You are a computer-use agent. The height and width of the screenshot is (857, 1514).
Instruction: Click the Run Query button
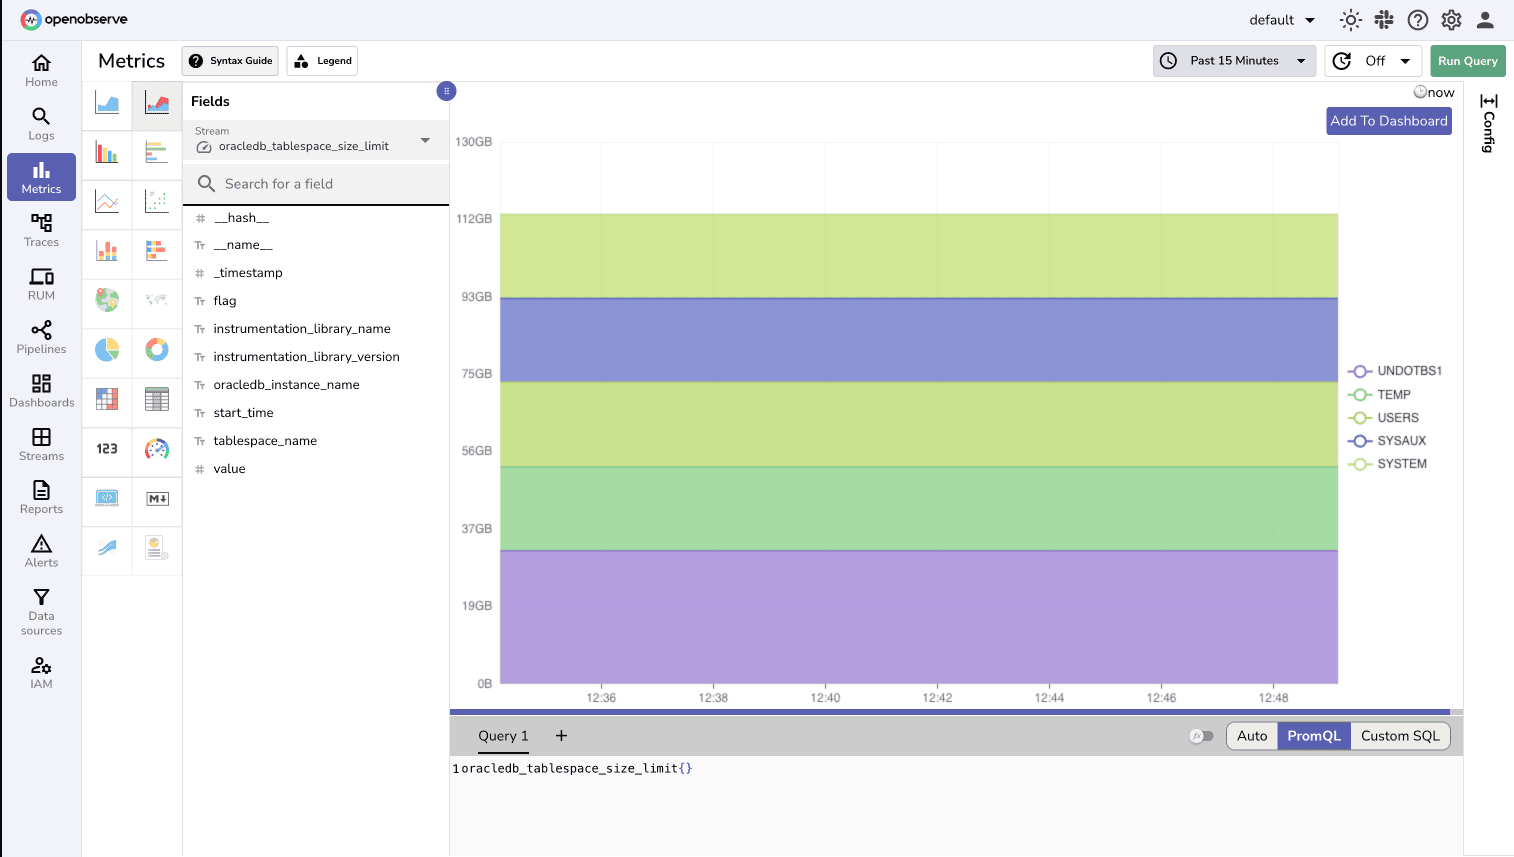(x=1467, y=60)
